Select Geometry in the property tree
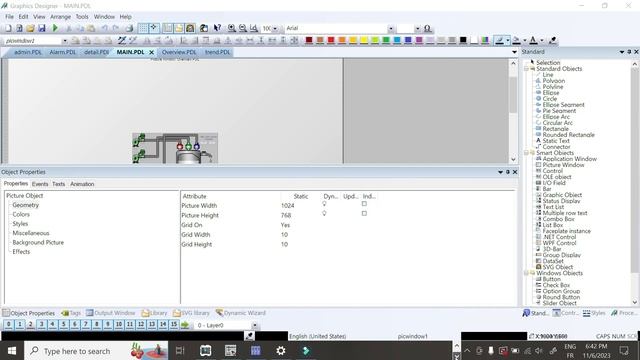The width and height of the screenshot is (640, 360). tap(26, 205)
